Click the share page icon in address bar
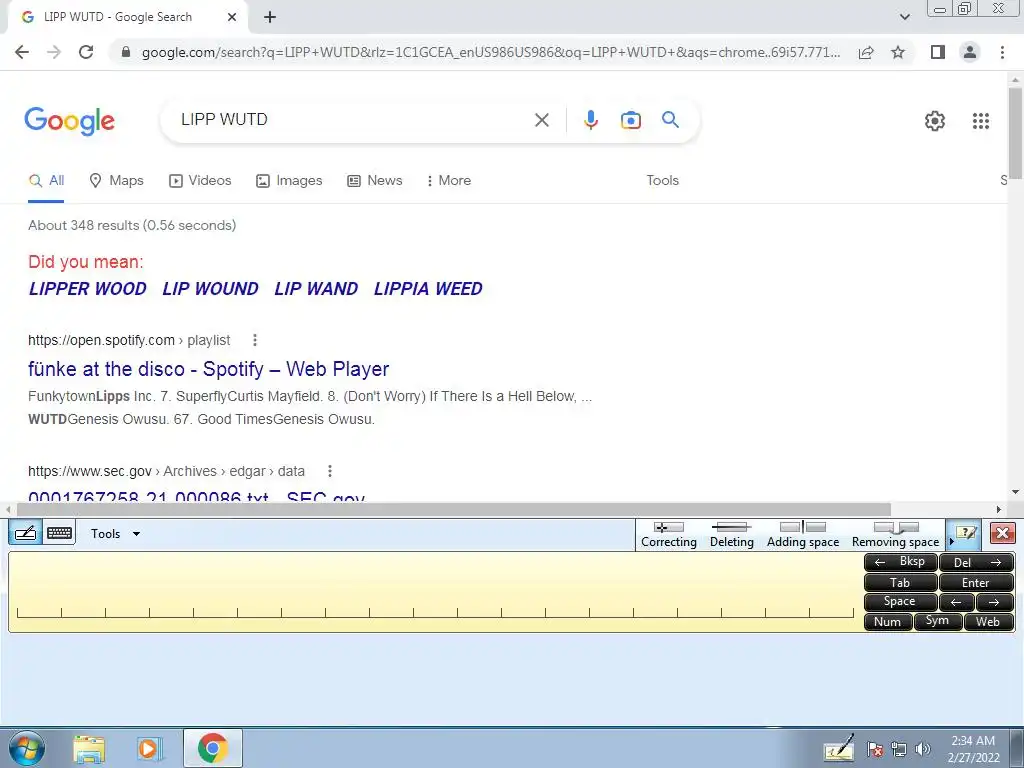 866,52
